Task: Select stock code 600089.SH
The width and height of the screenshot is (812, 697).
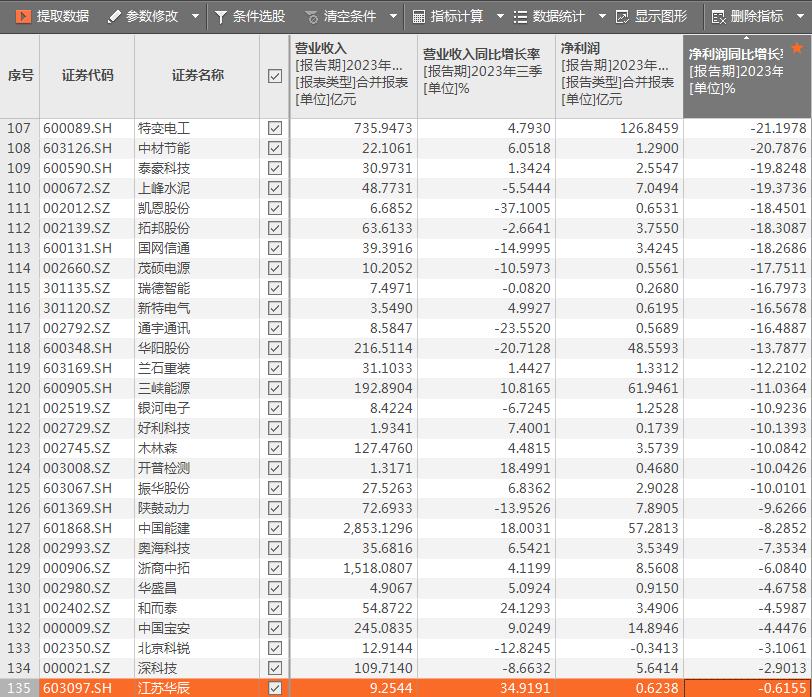Action: pos(77,128)
